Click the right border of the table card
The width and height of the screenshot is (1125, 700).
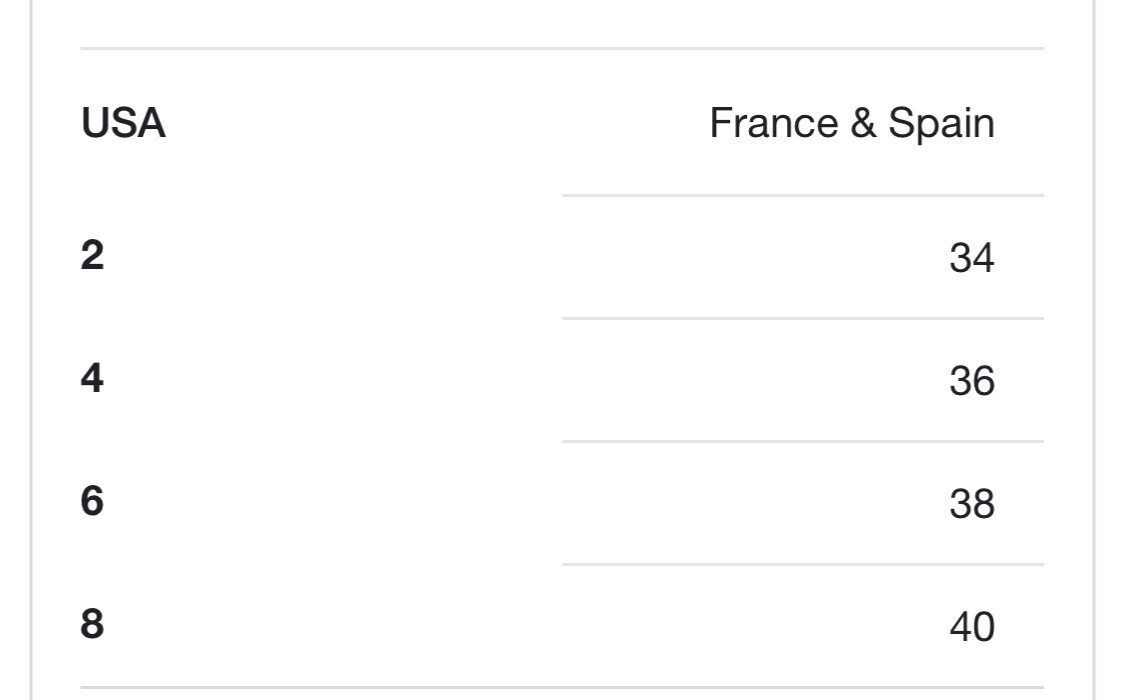tap(1094, 350)
